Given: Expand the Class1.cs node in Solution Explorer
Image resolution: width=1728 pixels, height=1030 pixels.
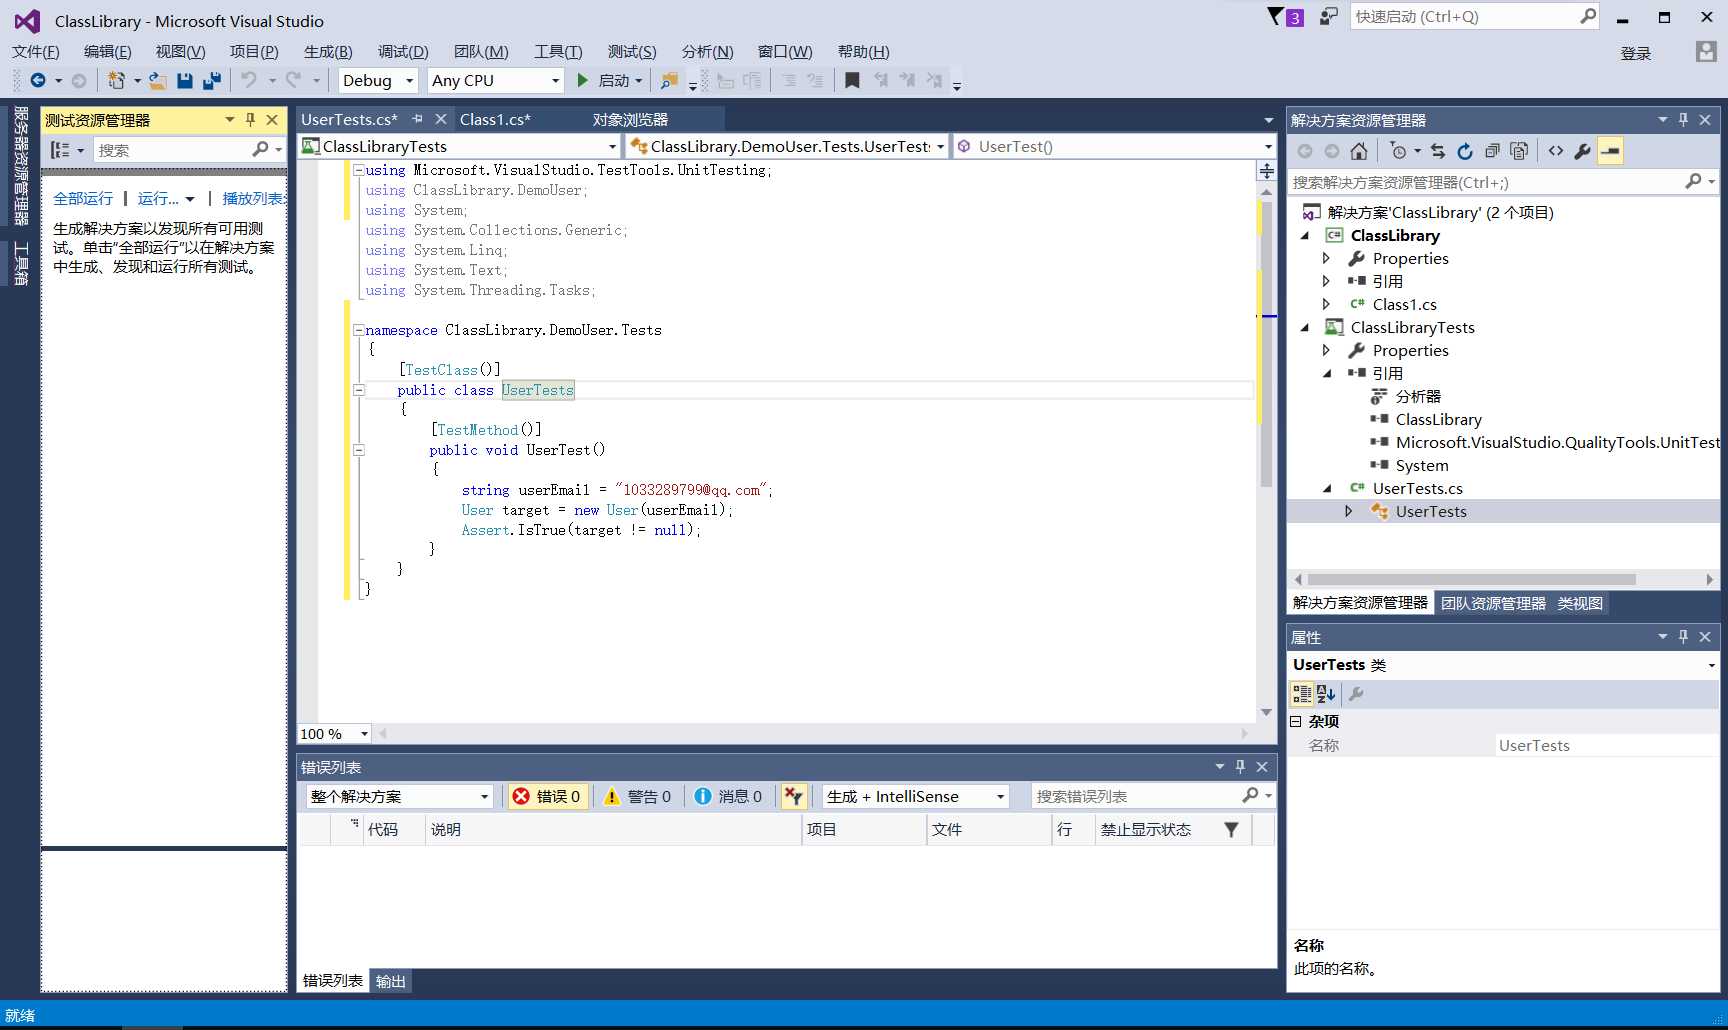Looking at the screenshot, I should 1327,304.
